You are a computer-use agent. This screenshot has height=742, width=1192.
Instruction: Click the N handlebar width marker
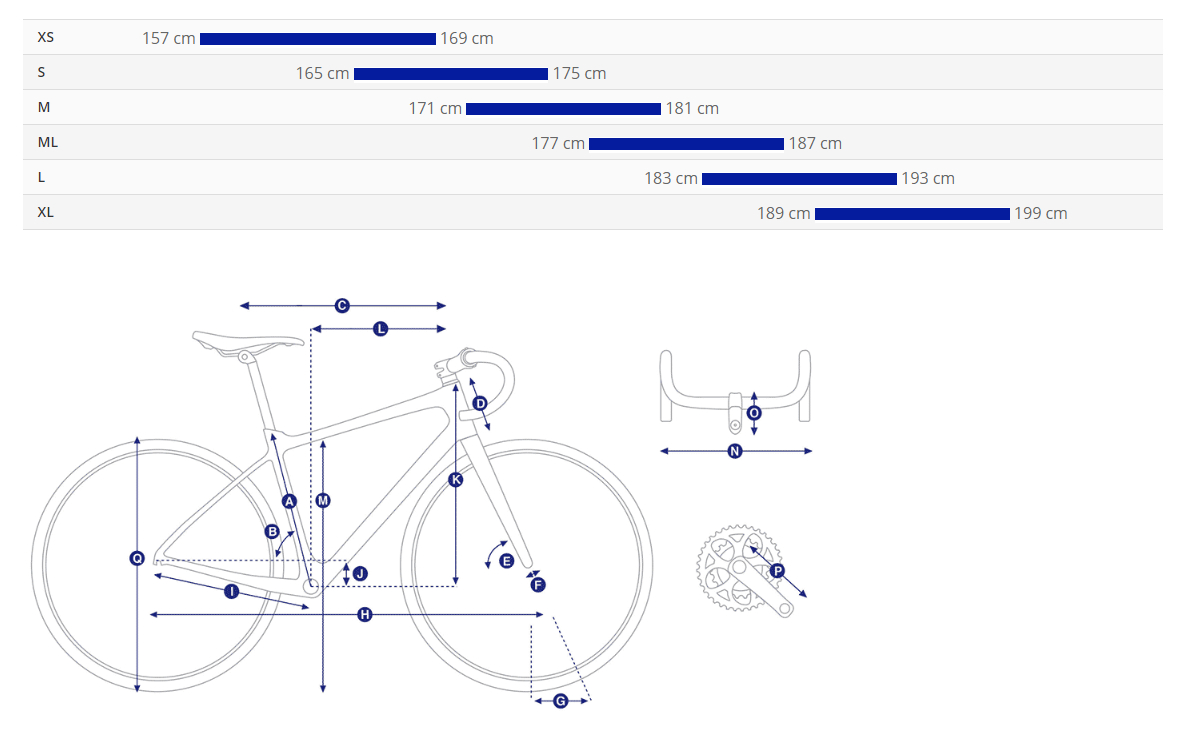(x=735, y=452)
